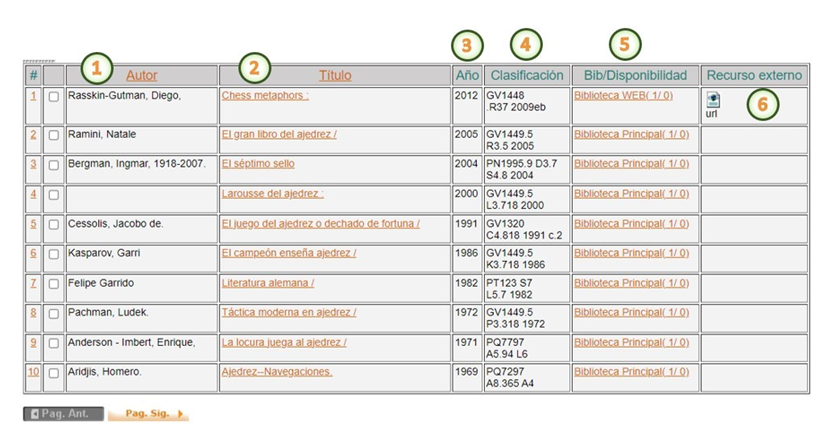Open Biblioteca Principal link for Cessolis row

(x=631, y=223)
